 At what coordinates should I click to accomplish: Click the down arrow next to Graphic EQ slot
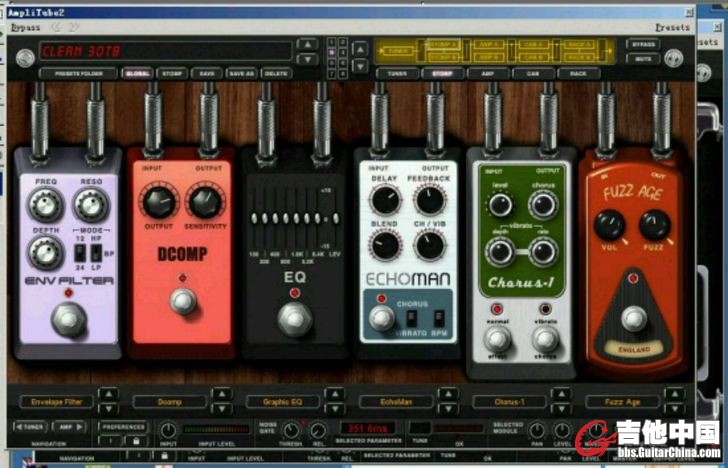coord(335,409)
